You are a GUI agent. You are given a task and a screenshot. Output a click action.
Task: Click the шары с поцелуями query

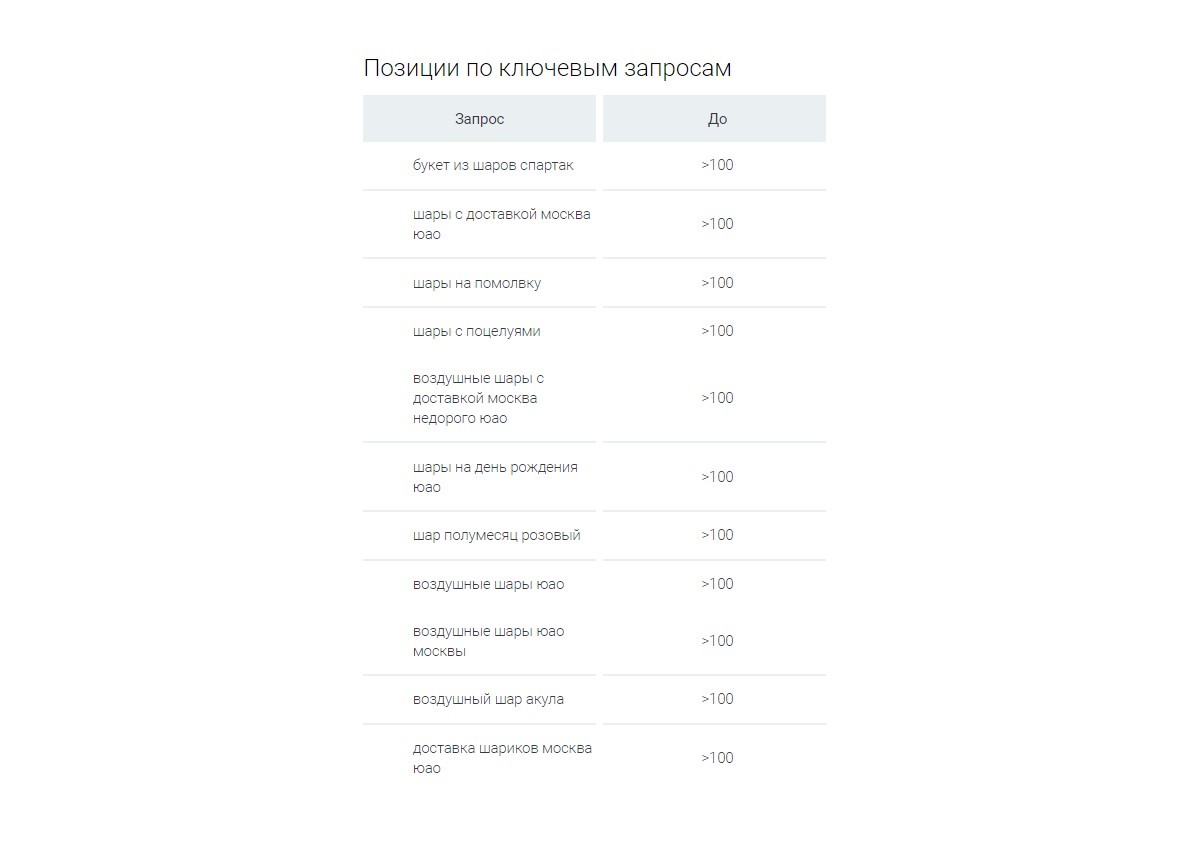[477, 331]
